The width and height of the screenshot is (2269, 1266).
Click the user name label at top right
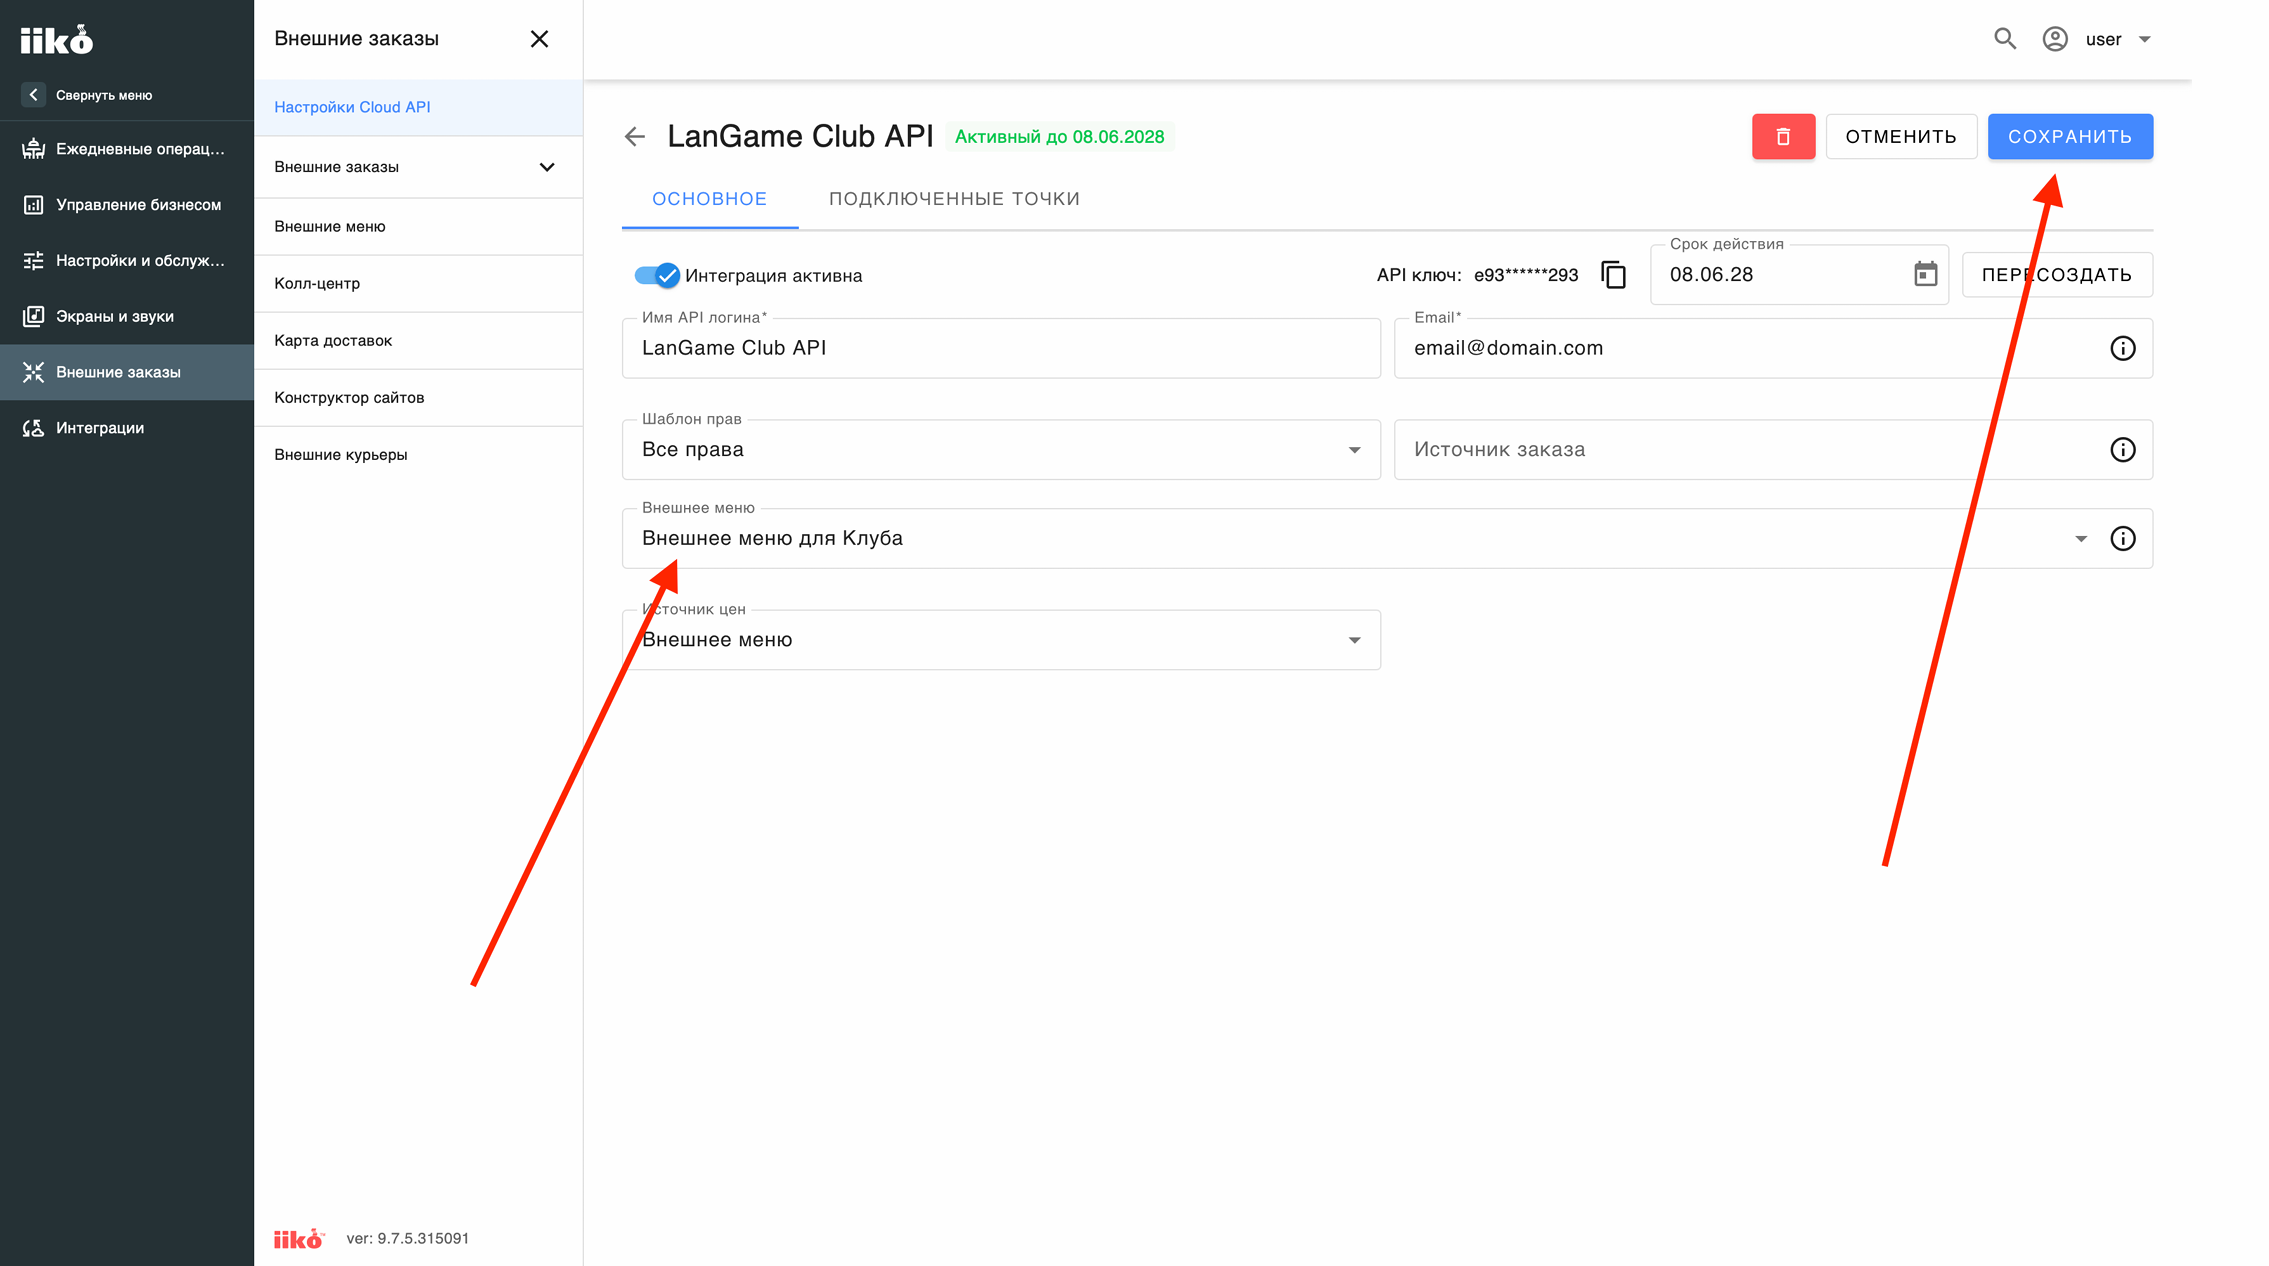(2103, 40)
